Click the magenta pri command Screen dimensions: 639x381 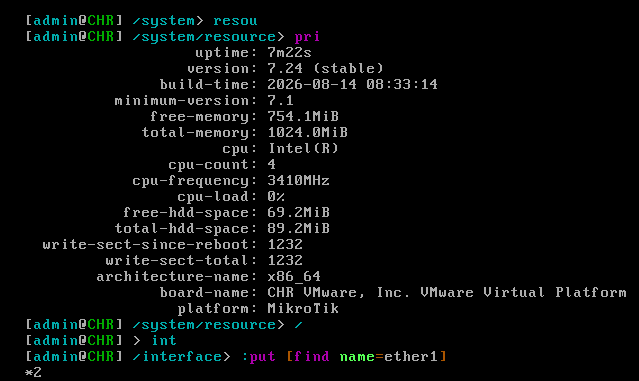tap(307, 37)
